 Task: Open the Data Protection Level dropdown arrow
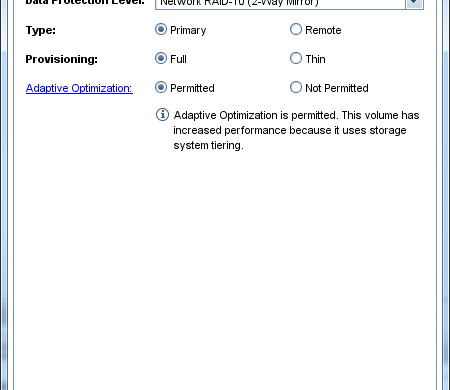[414, 3]
